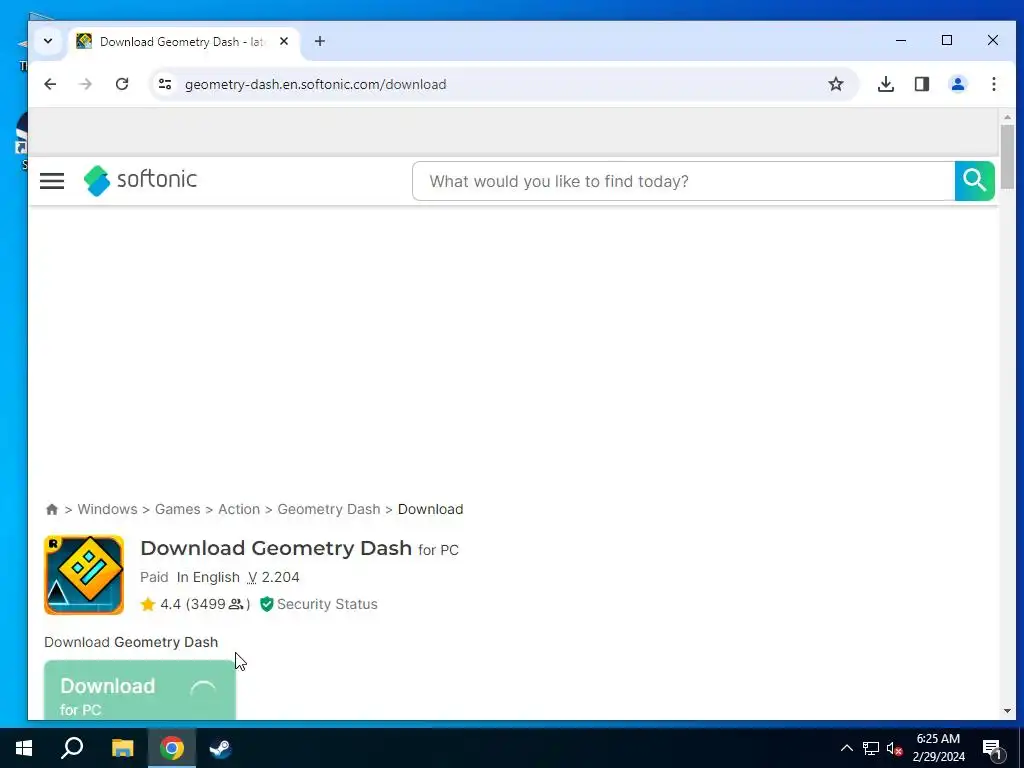This screenshot has height=768, width=1024.
Task: Open Geometry Dash breadcrumb link
Action: [328, 509]
